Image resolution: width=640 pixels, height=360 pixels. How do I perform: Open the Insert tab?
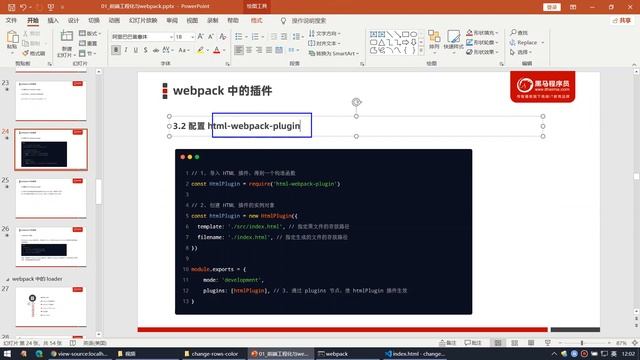click(53, 20)
